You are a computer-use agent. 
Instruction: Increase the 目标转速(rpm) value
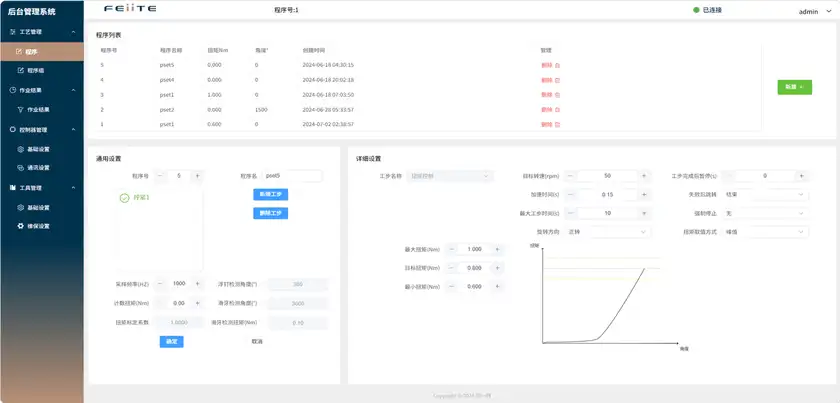(x=644, y=176)
